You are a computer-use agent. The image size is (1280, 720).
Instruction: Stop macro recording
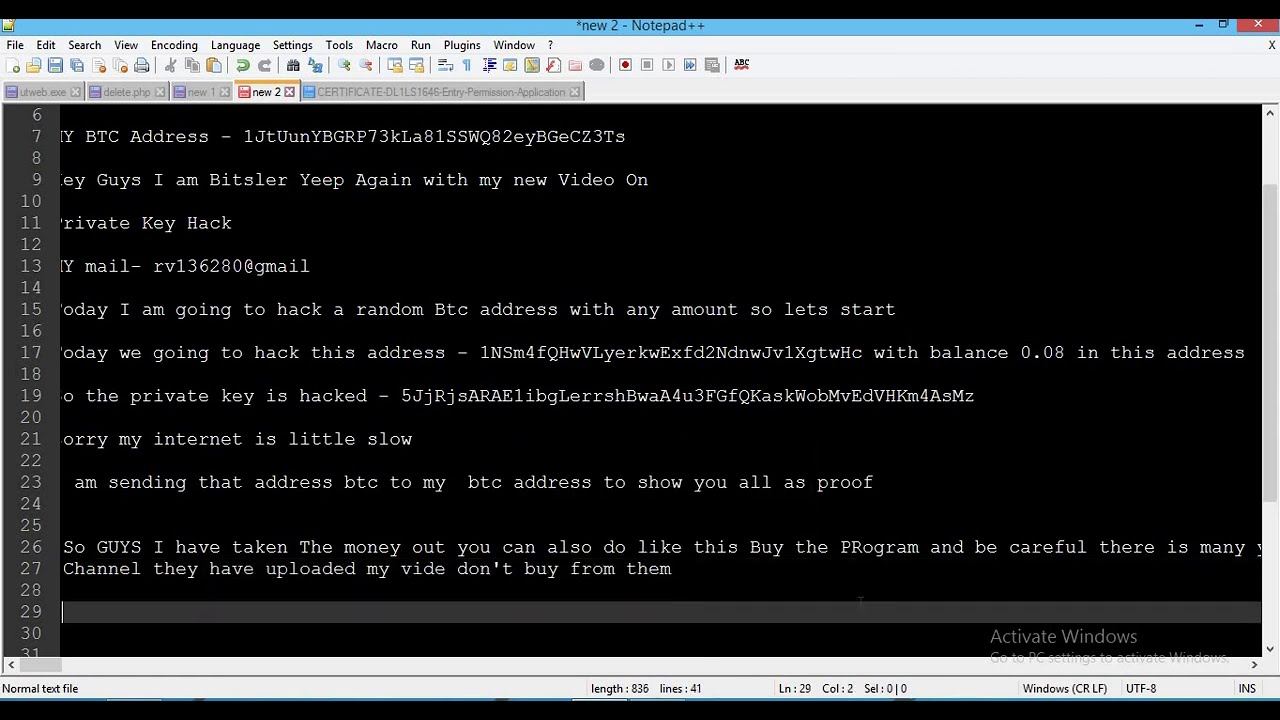[x=647, y=65]
